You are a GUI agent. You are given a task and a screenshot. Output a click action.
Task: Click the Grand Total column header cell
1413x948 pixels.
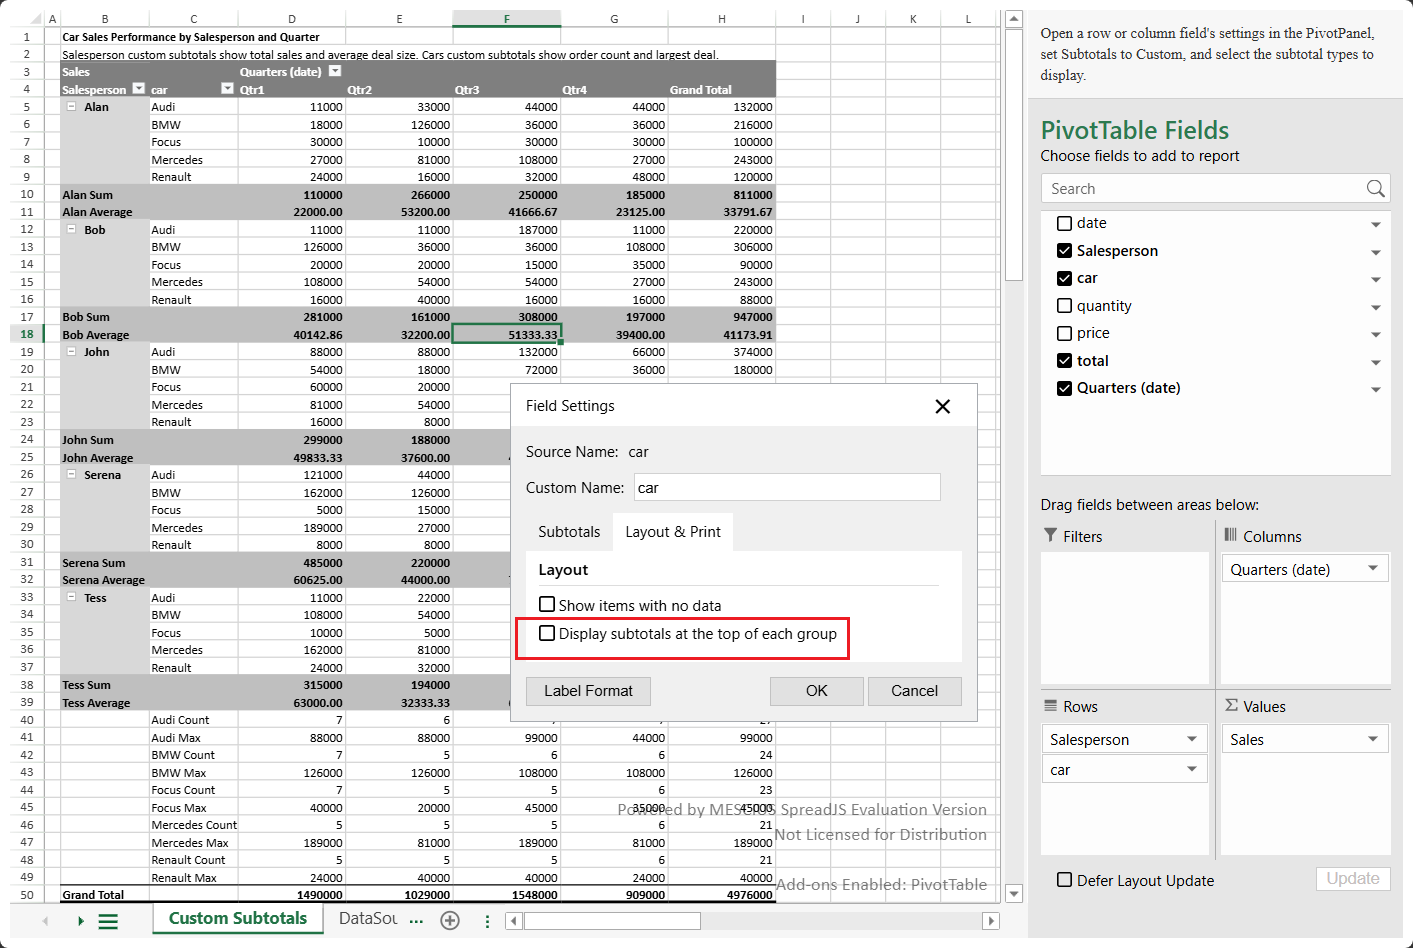721,89
